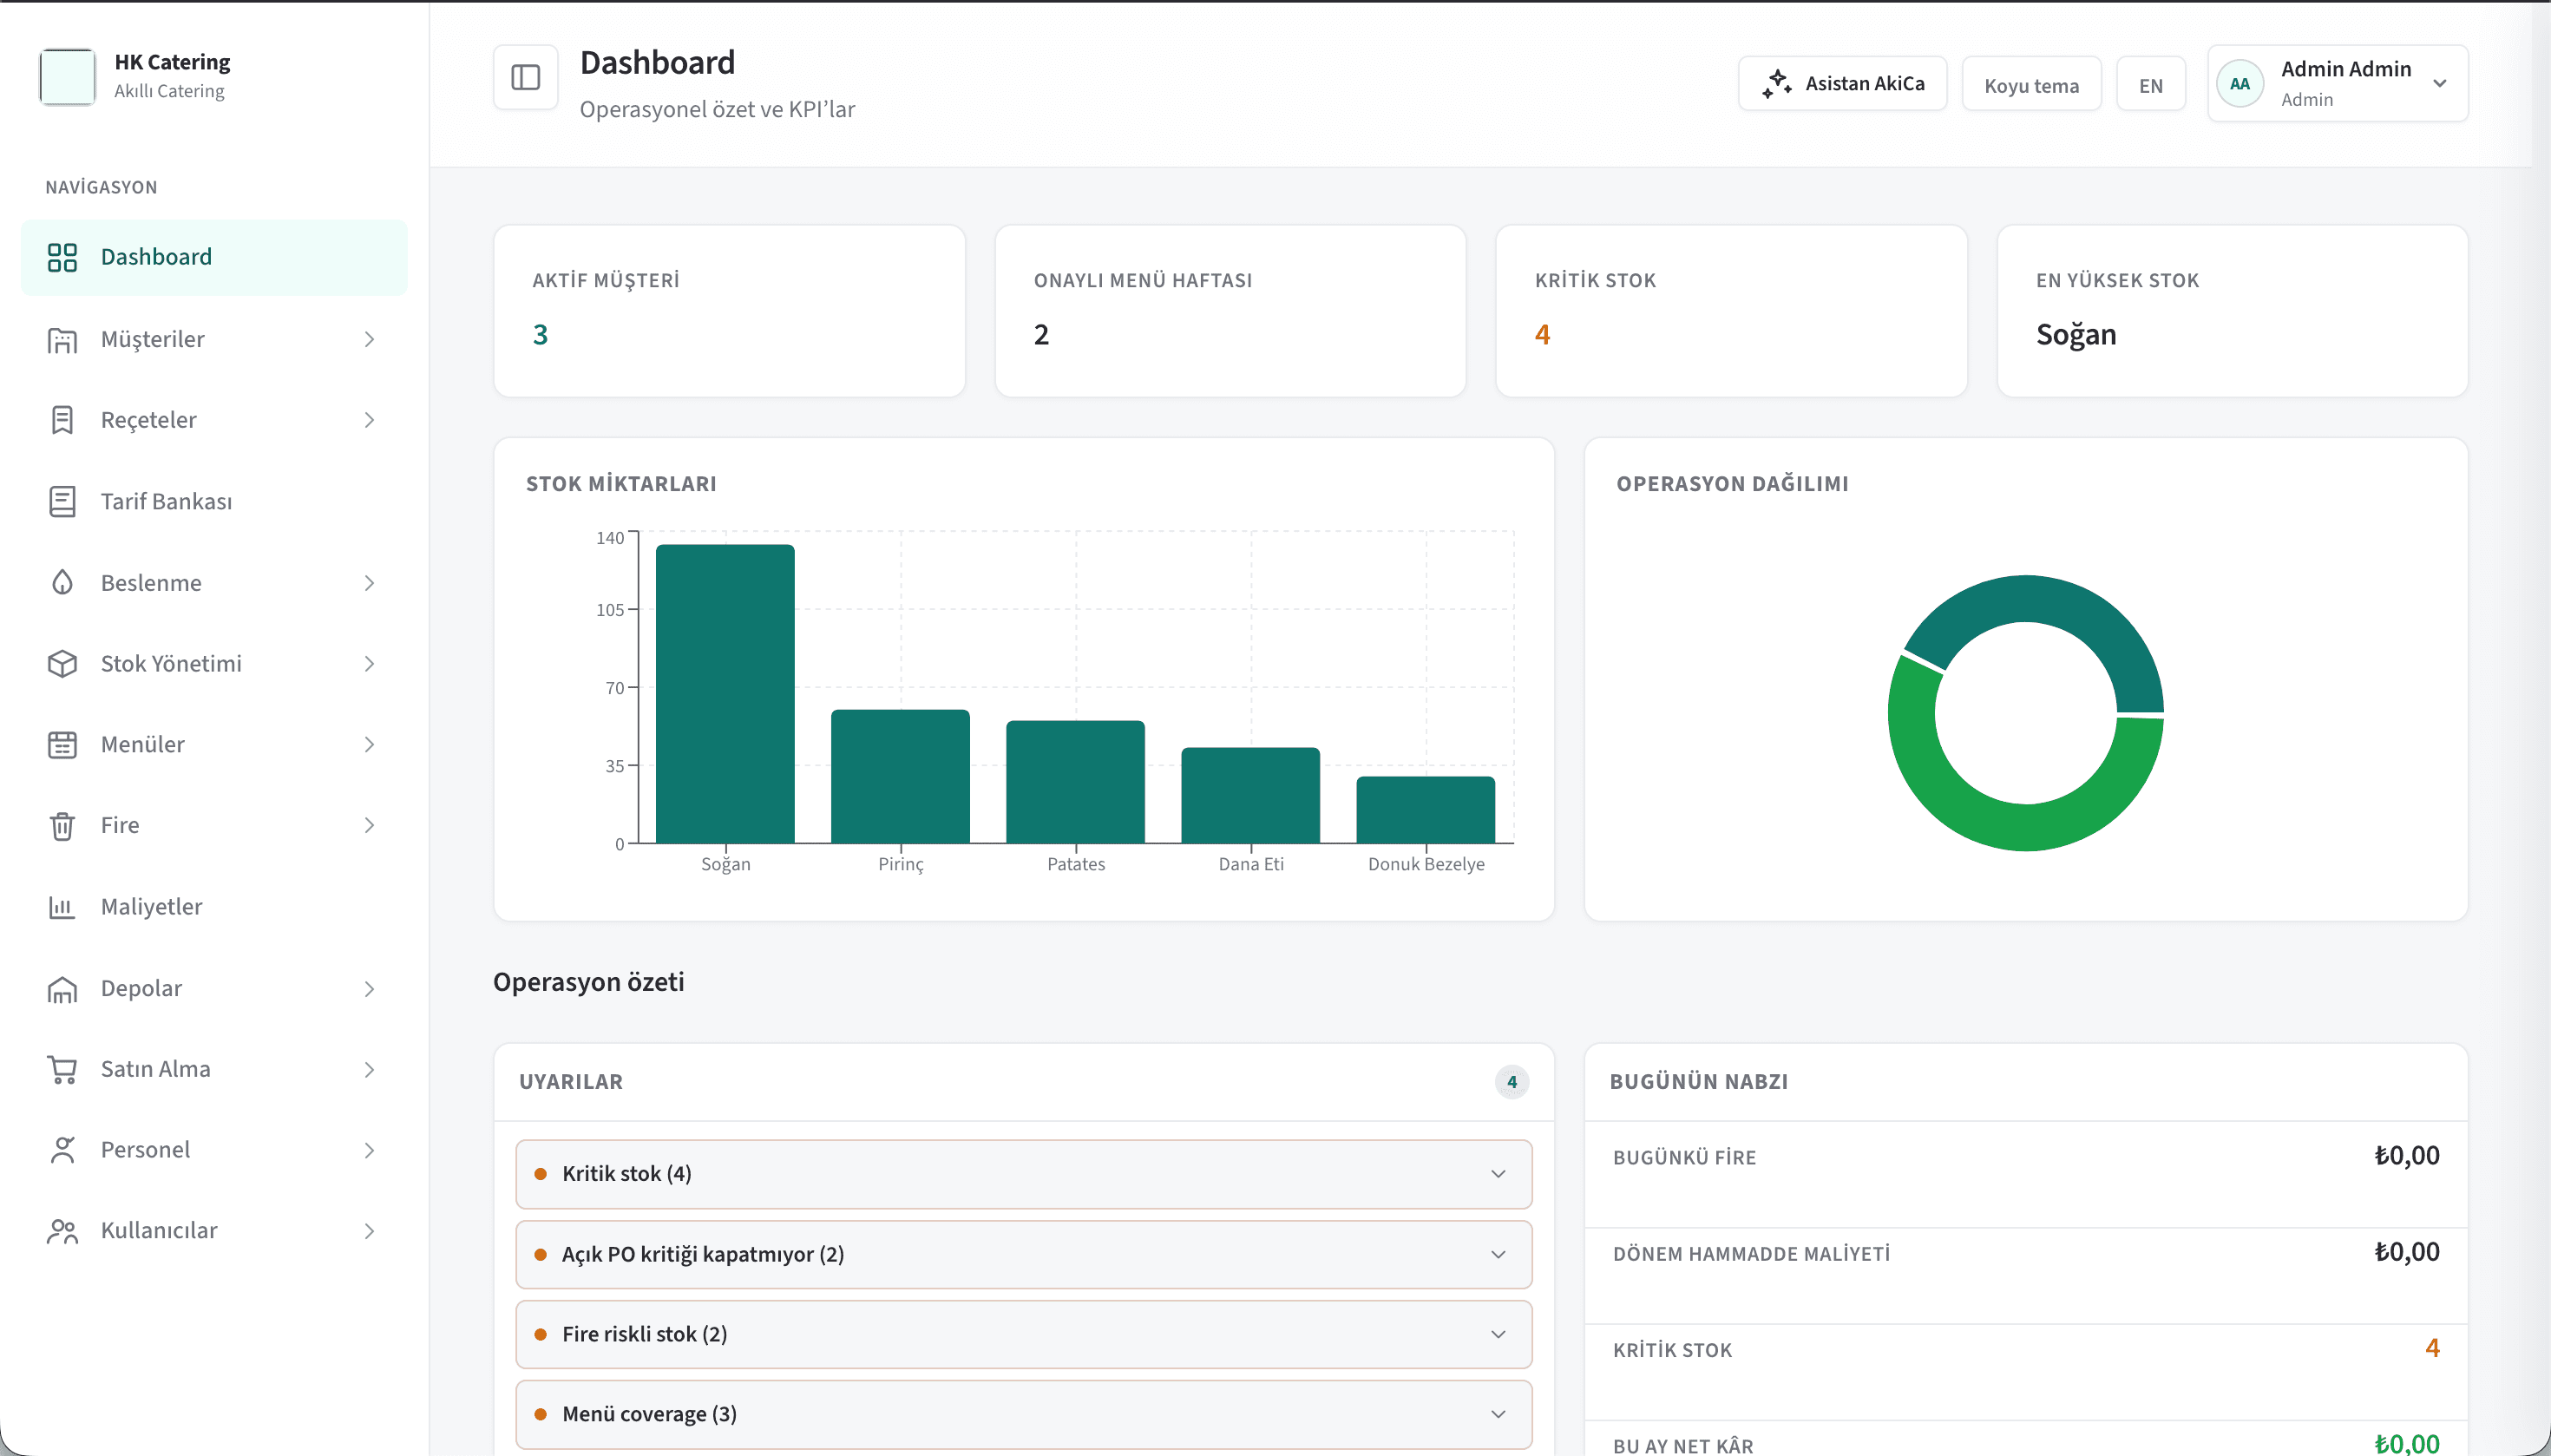Expand the Fire submenu chevron
Image resolution: width=2551 pixels, height=1456 pixels.
369,826
